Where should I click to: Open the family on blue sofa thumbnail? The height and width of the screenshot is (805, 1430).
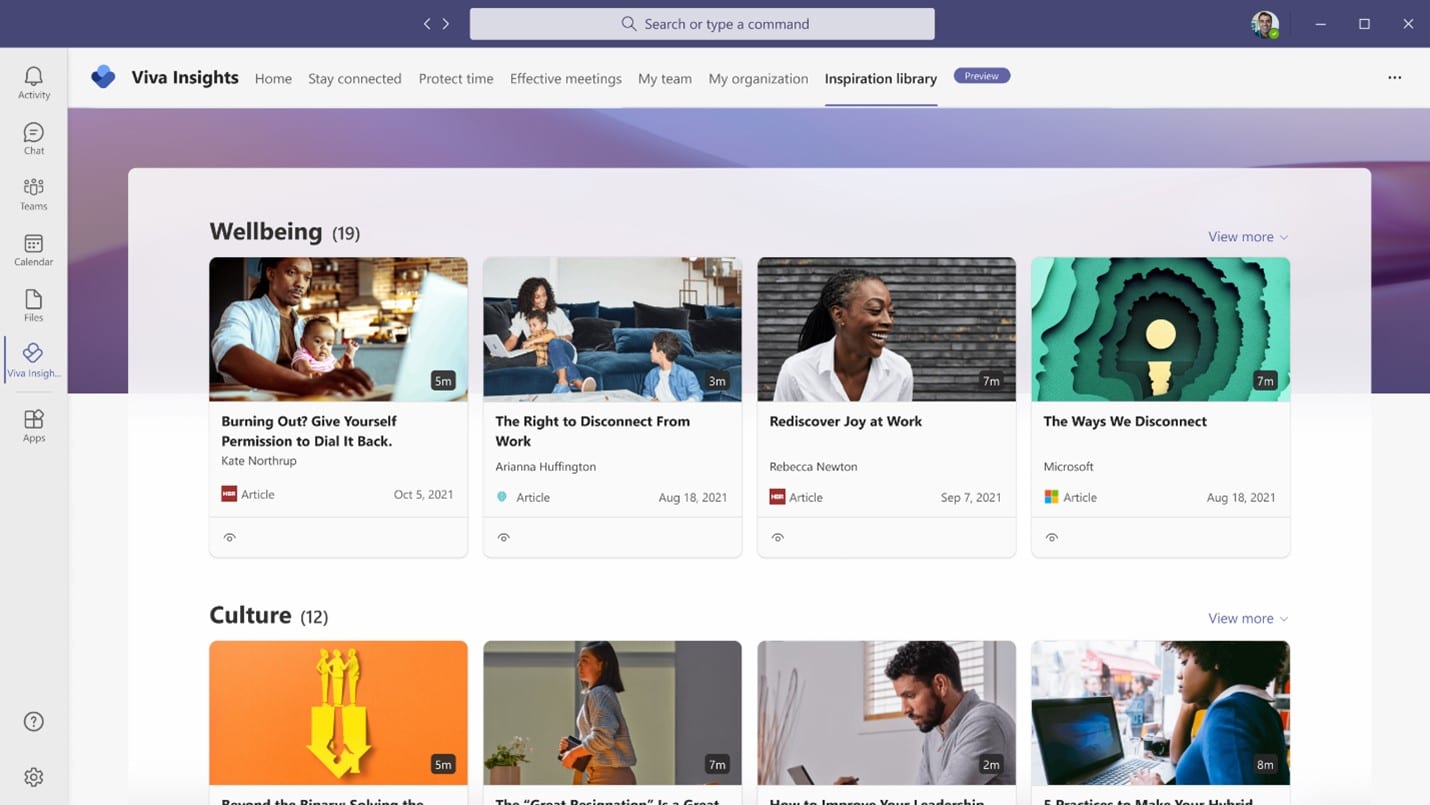point(612,329)
